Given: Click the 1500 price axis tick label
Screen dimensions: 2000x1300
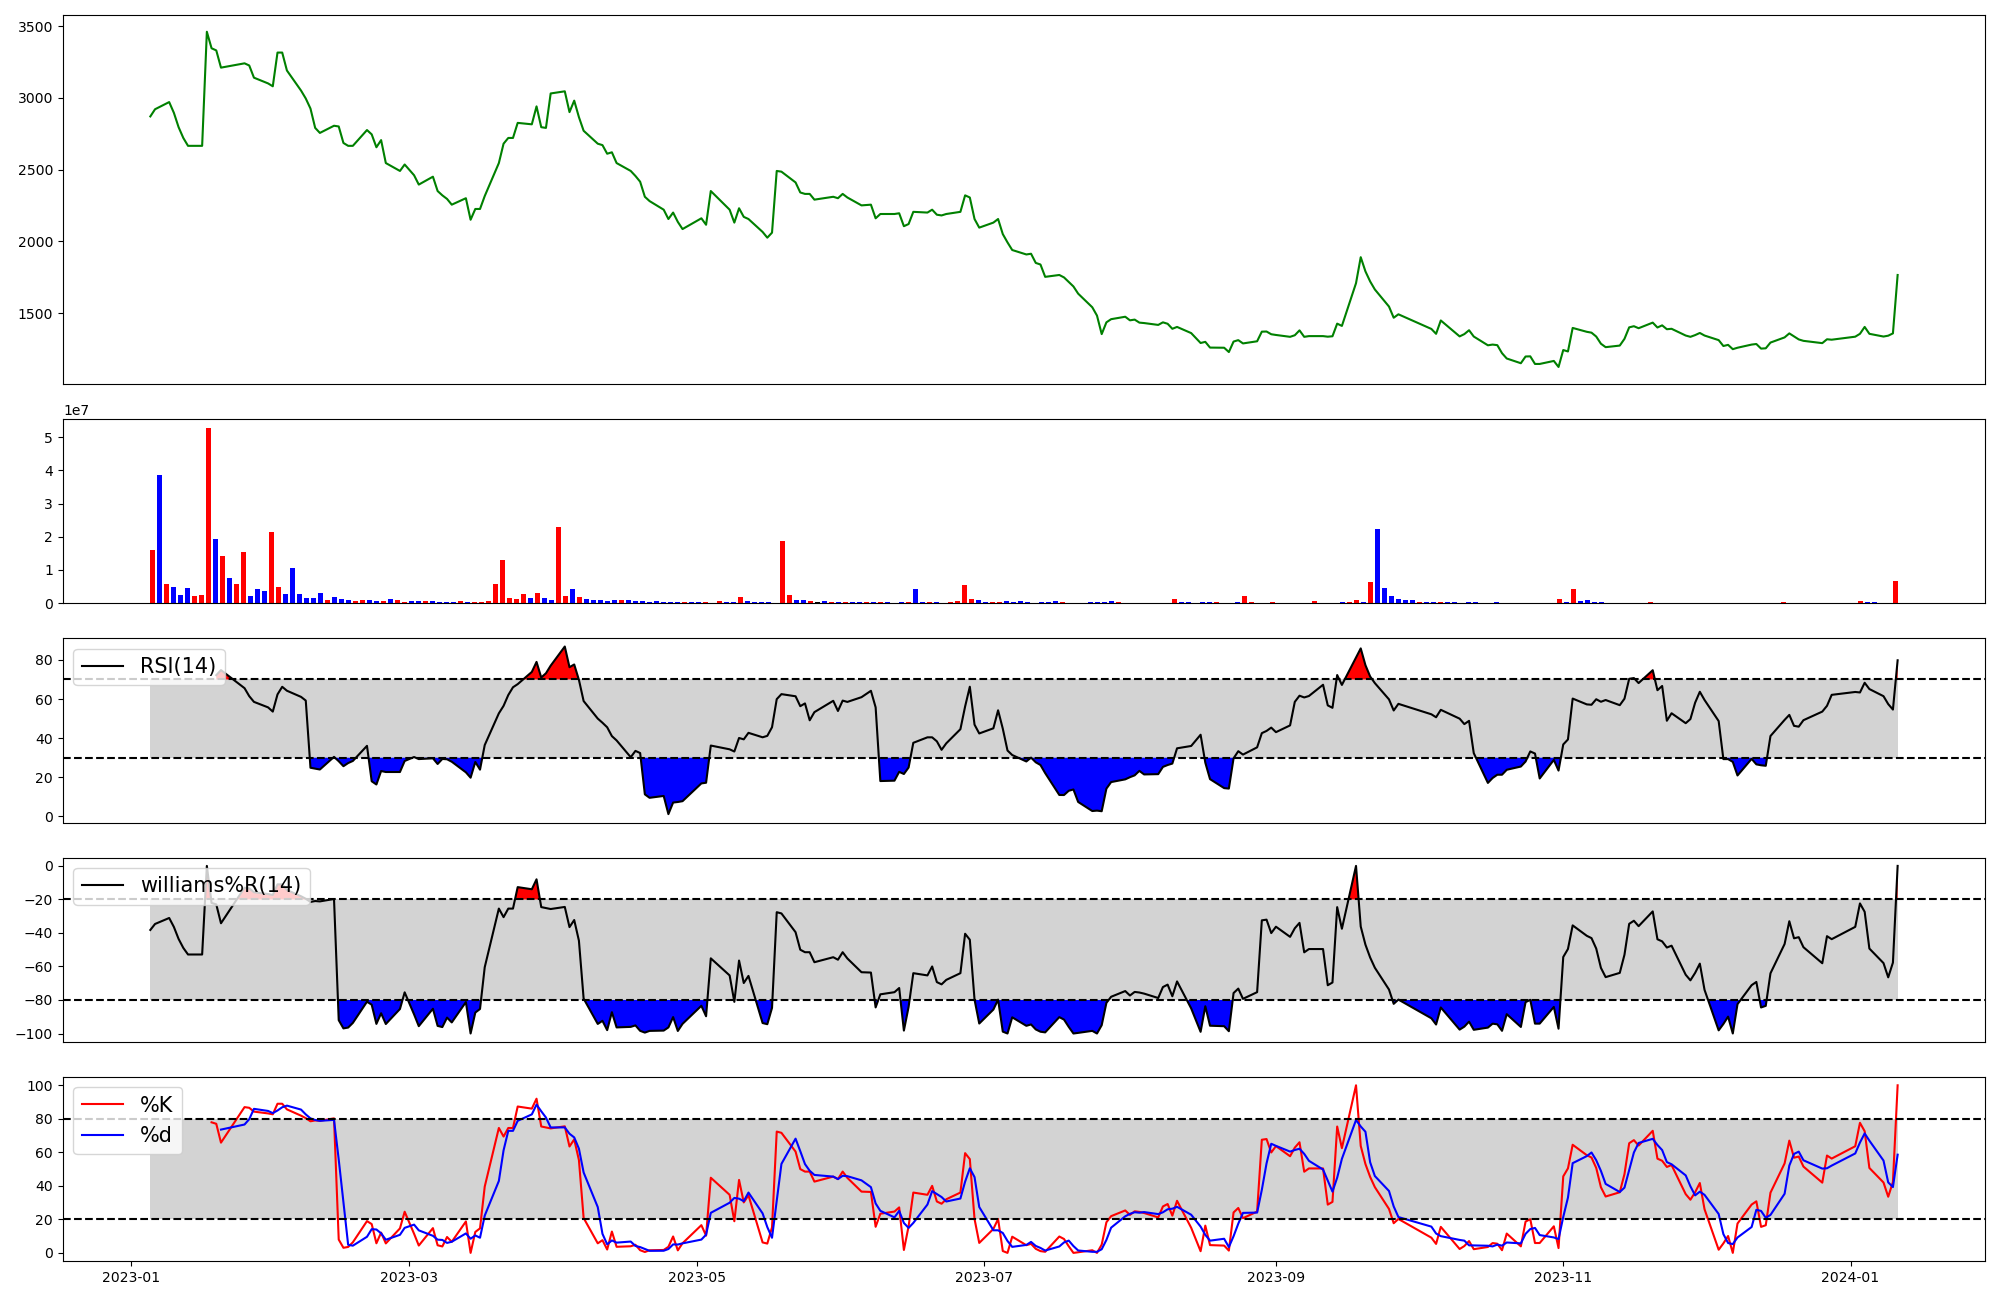Looking at the screenshot, I should click(35, 314).
